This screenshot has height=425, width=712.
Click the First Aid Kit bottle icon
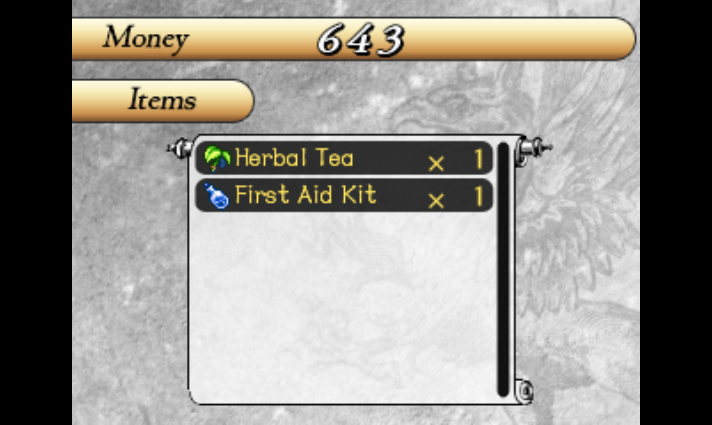(216, 196)
